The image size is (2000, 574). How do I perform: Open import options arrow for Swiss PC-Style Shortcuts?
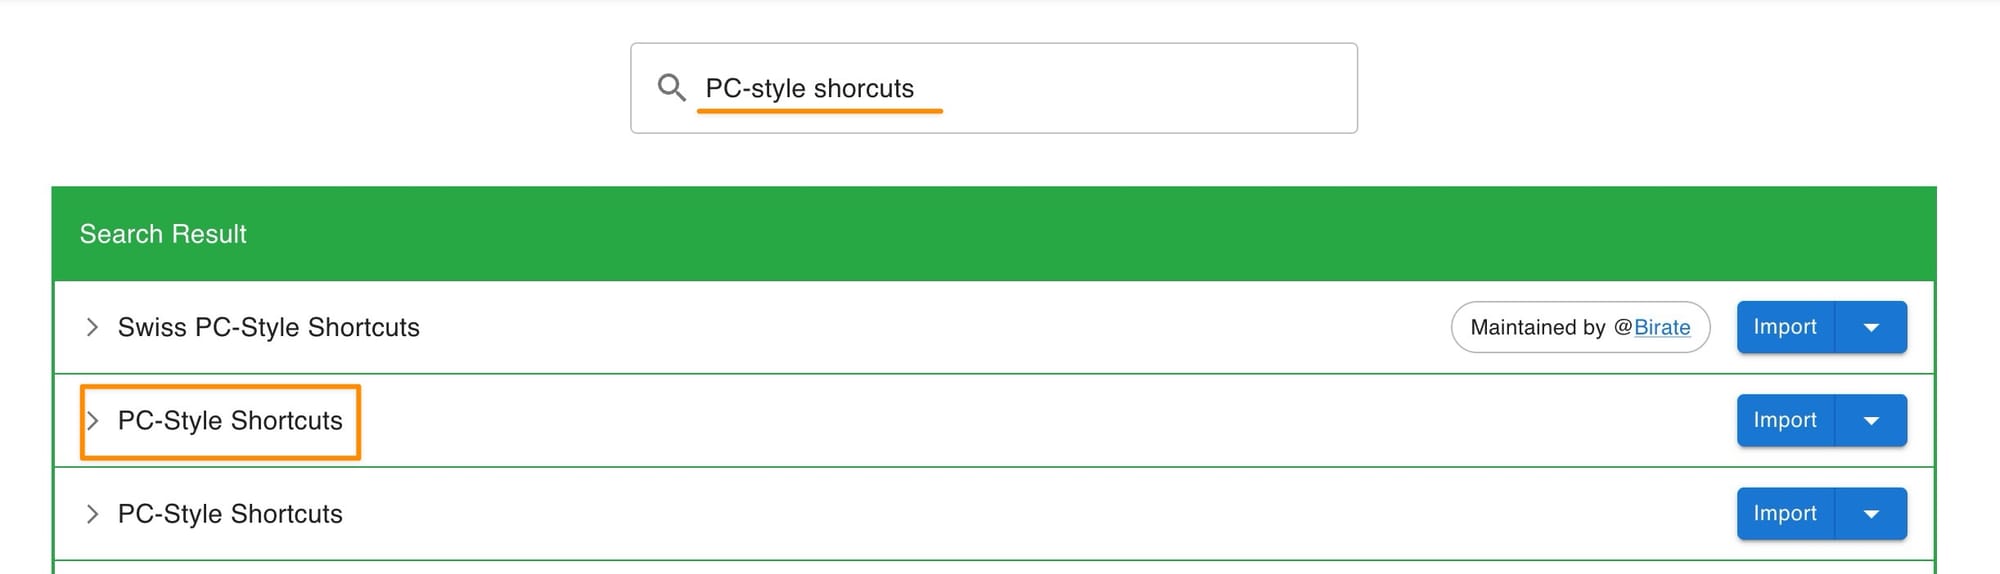(x=1871, y=327)
